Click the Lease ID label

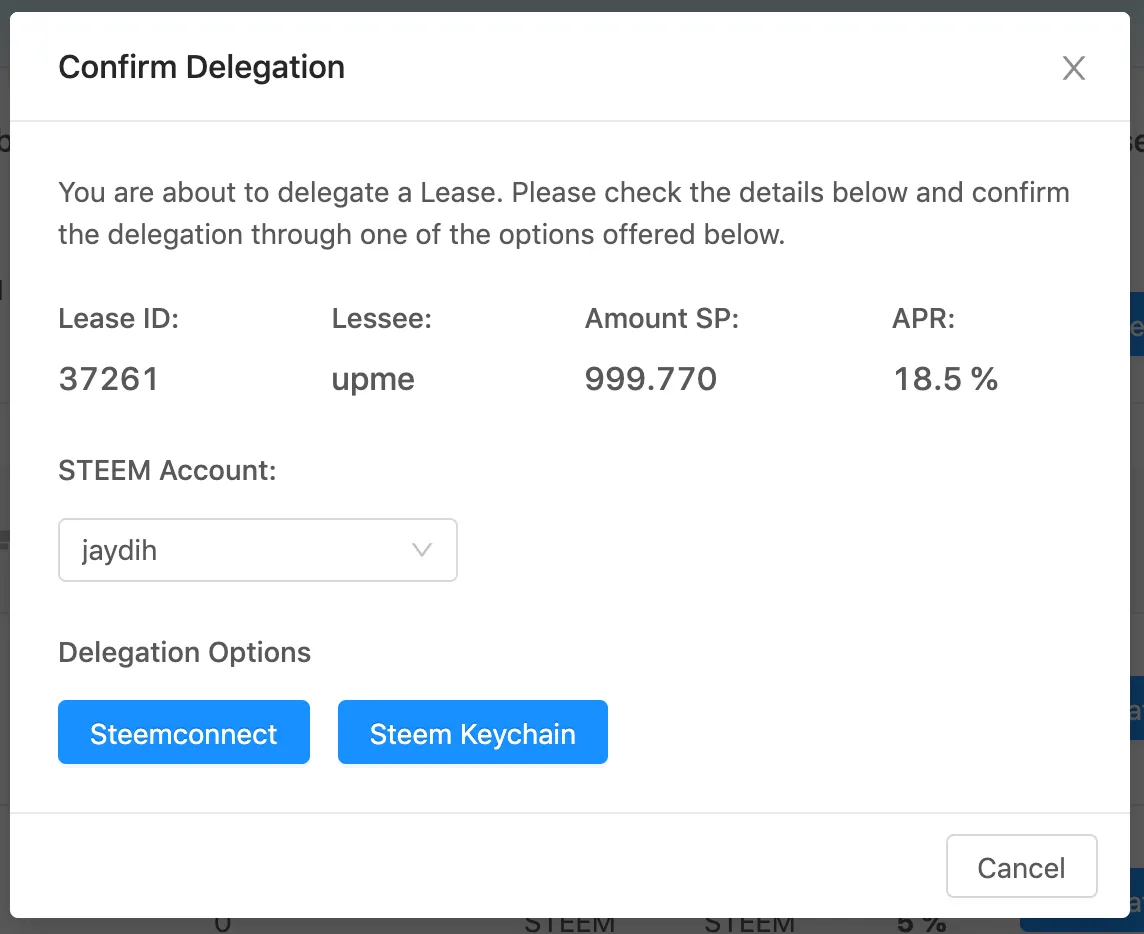118,319
